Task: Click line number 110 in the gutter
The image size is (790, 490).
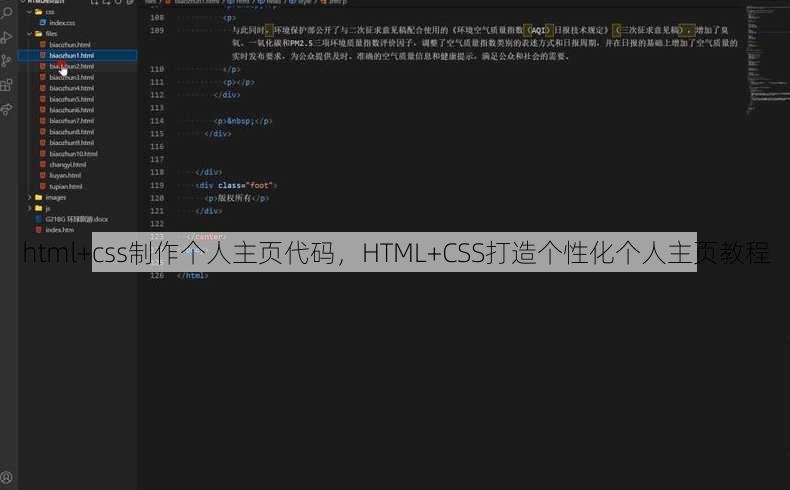Action: pos(157,69)
